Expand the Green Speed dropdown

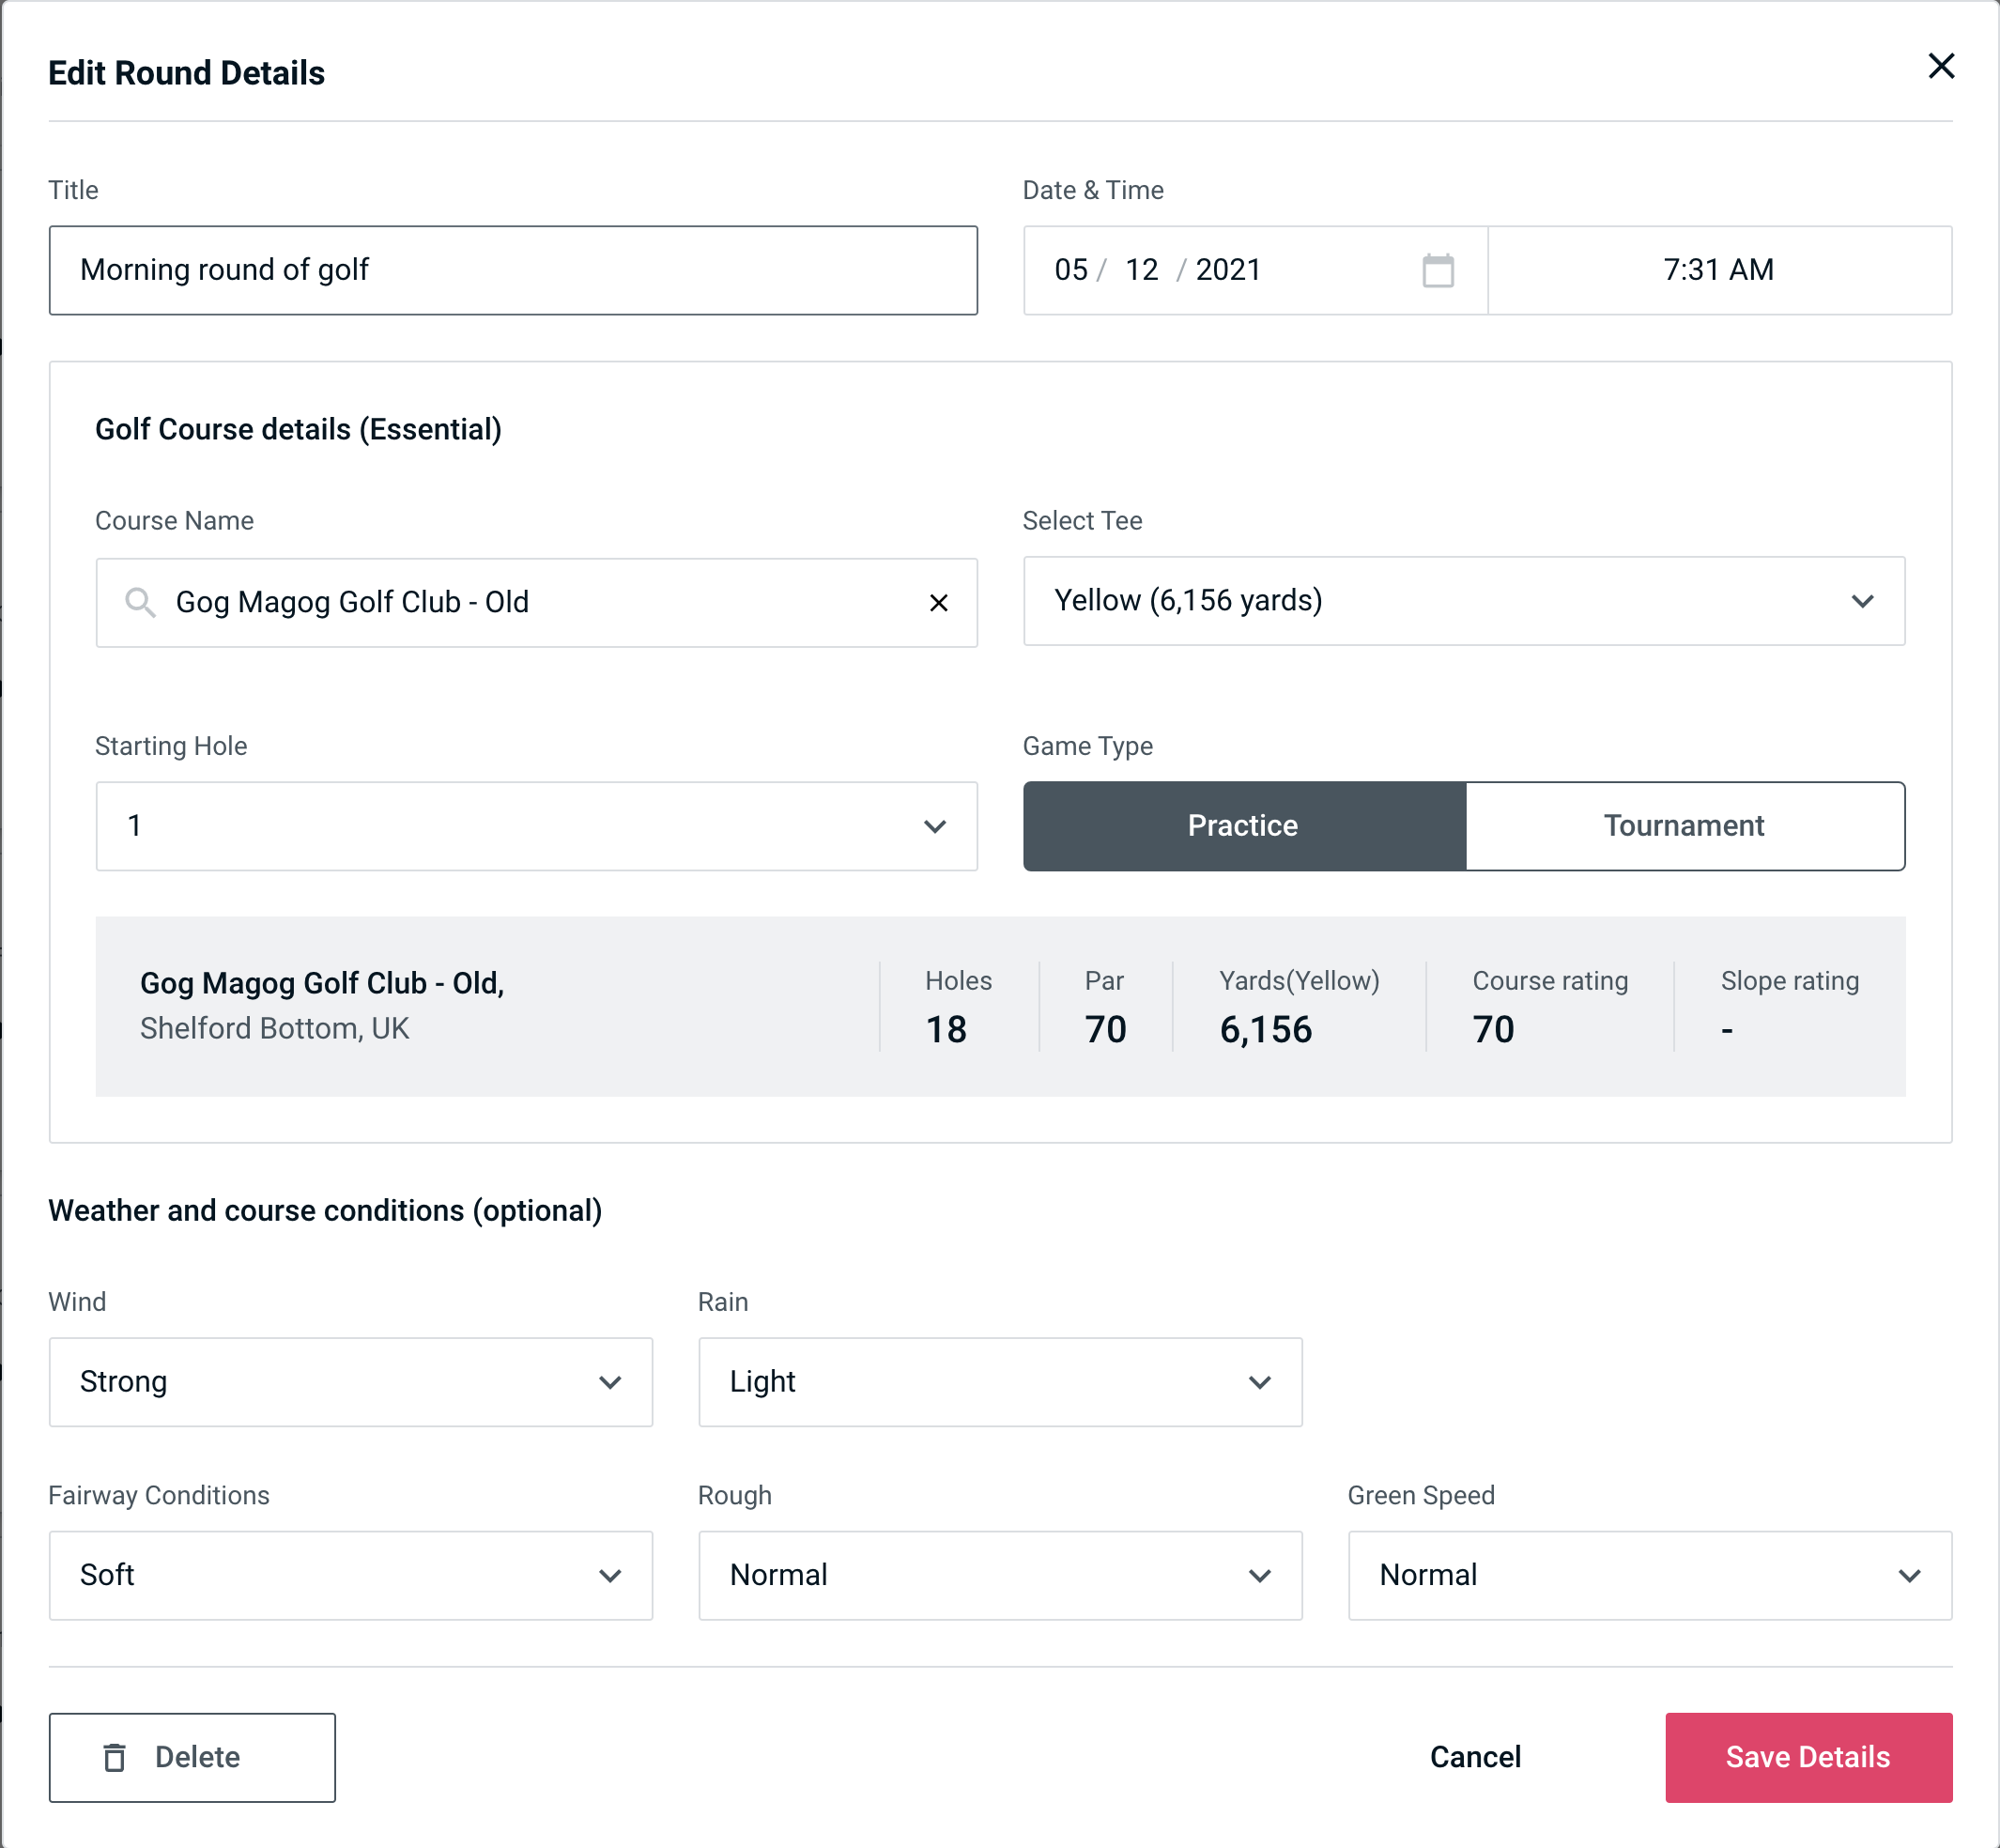click(x=1648, y=1577)
